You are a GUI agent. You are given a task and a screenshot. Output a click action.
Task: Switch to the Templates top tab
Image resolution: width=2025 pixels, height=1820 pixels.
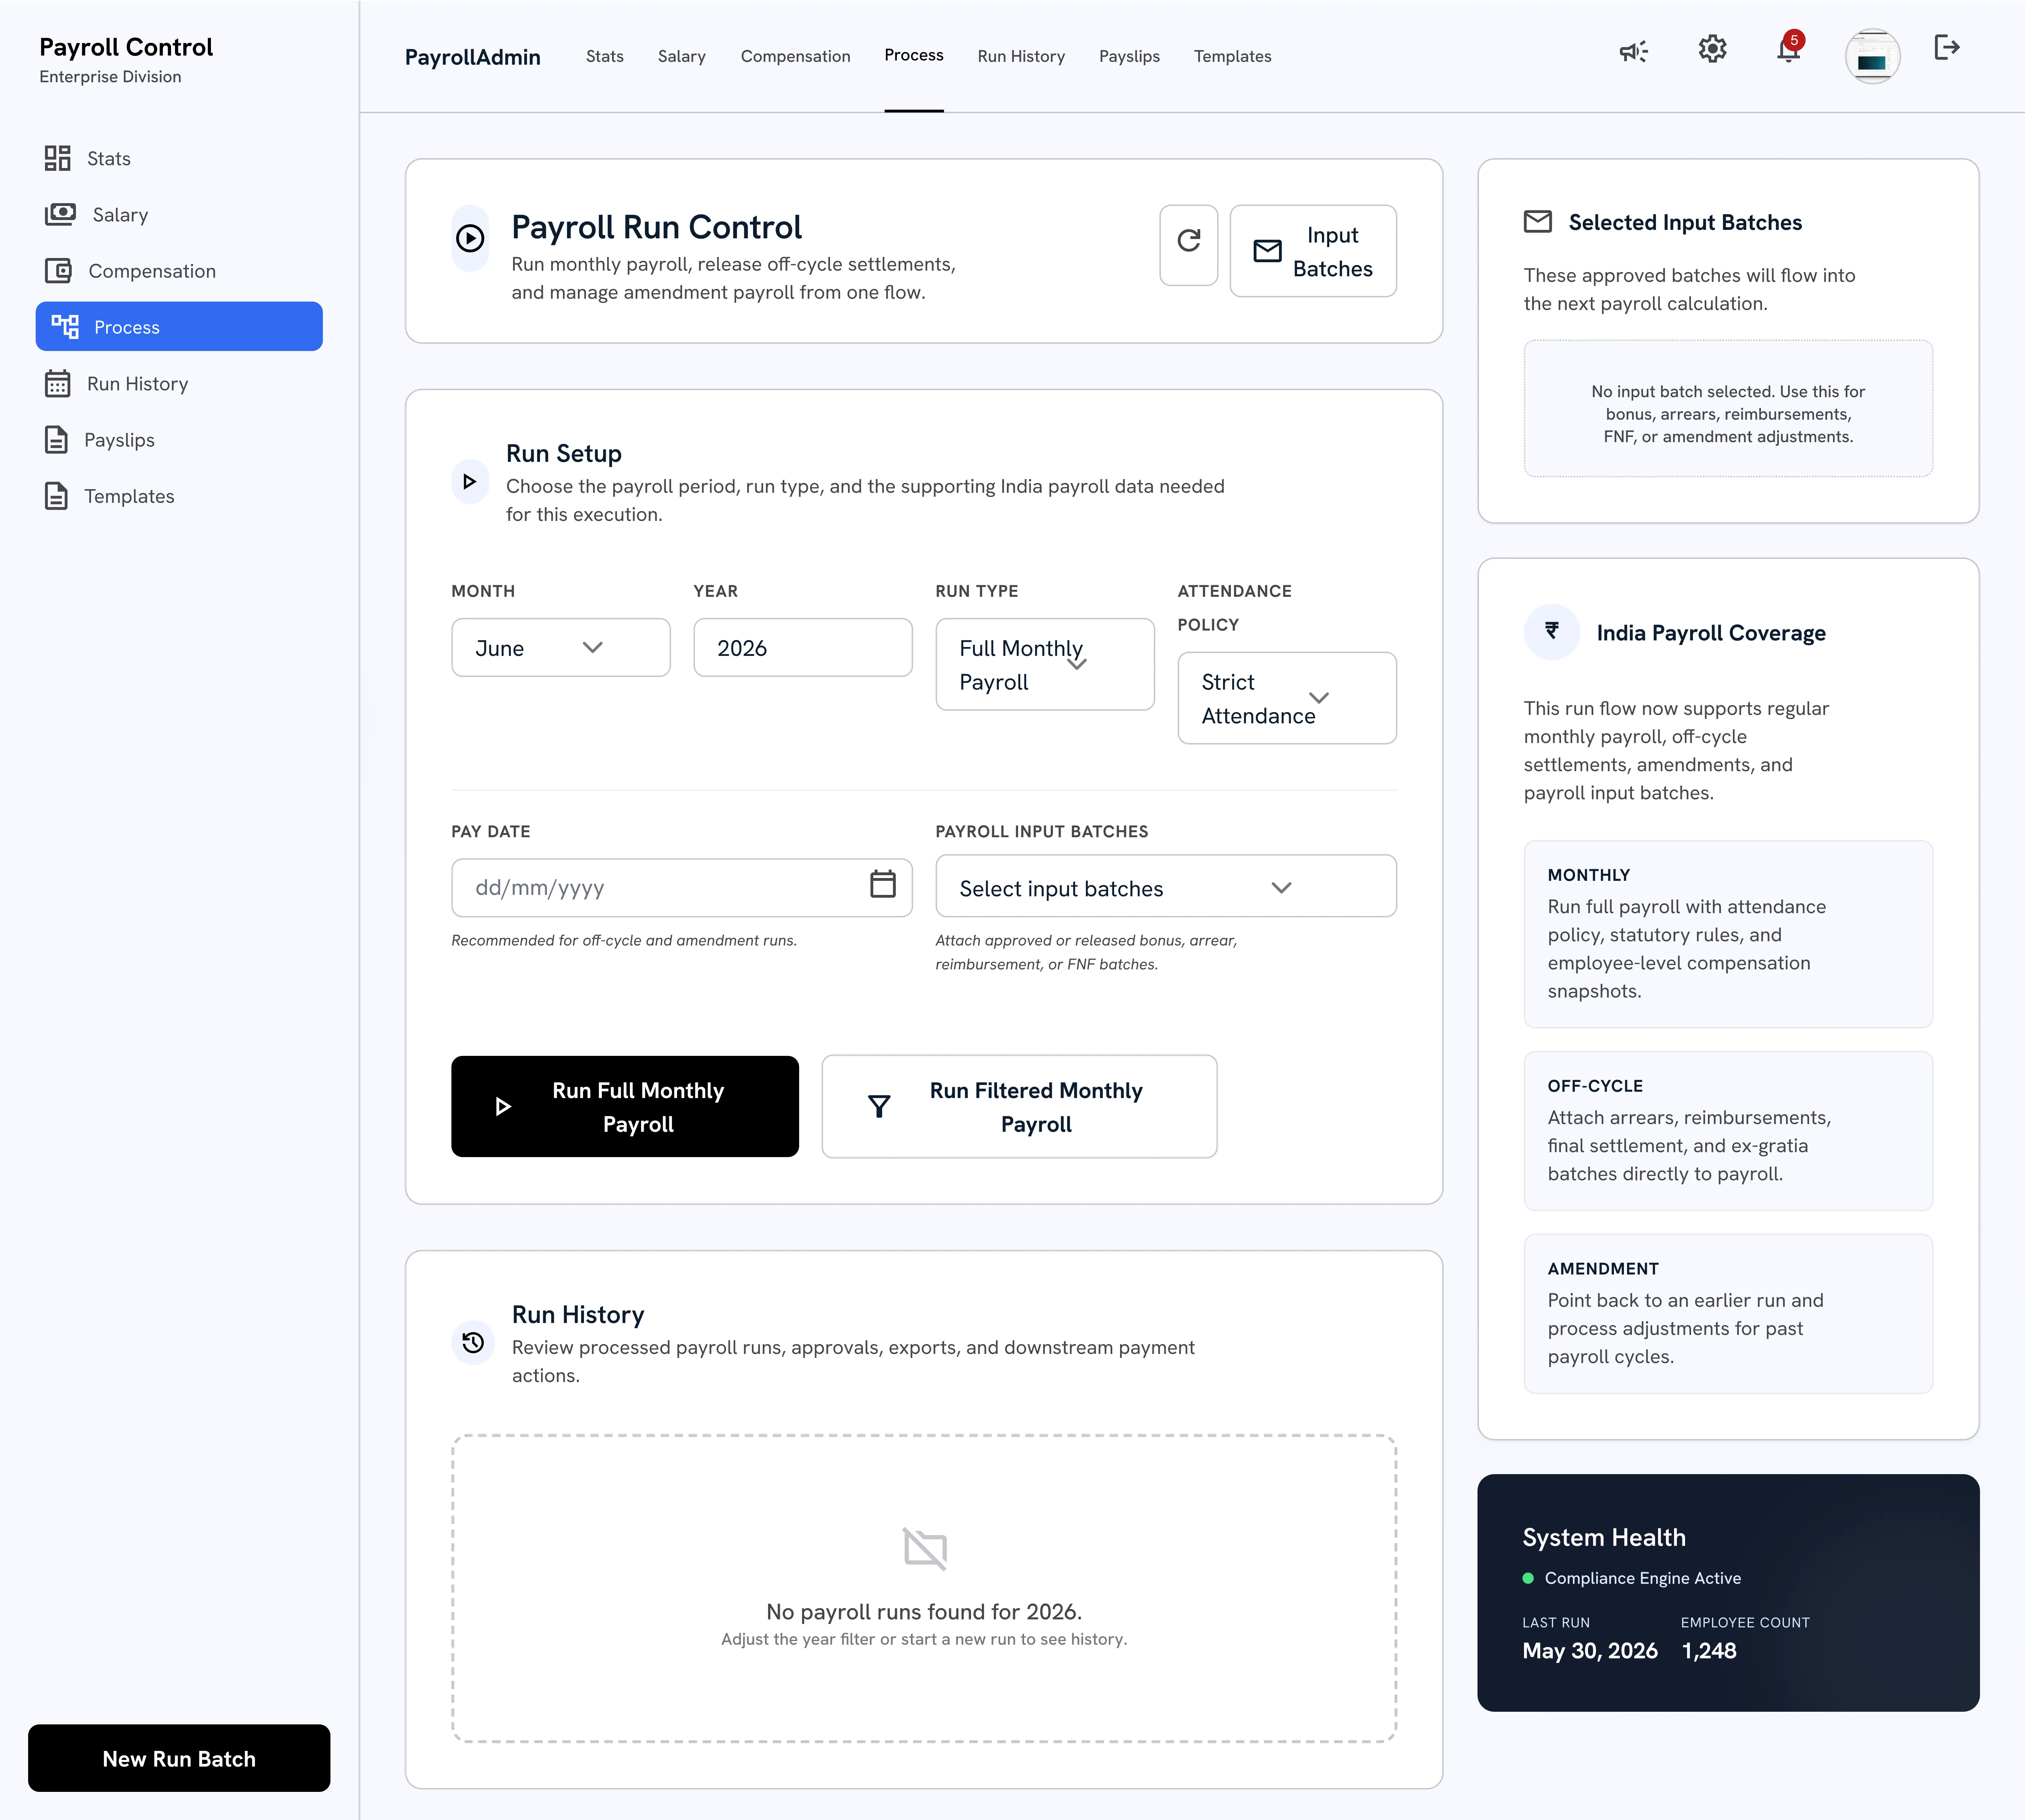[1233, 56]
